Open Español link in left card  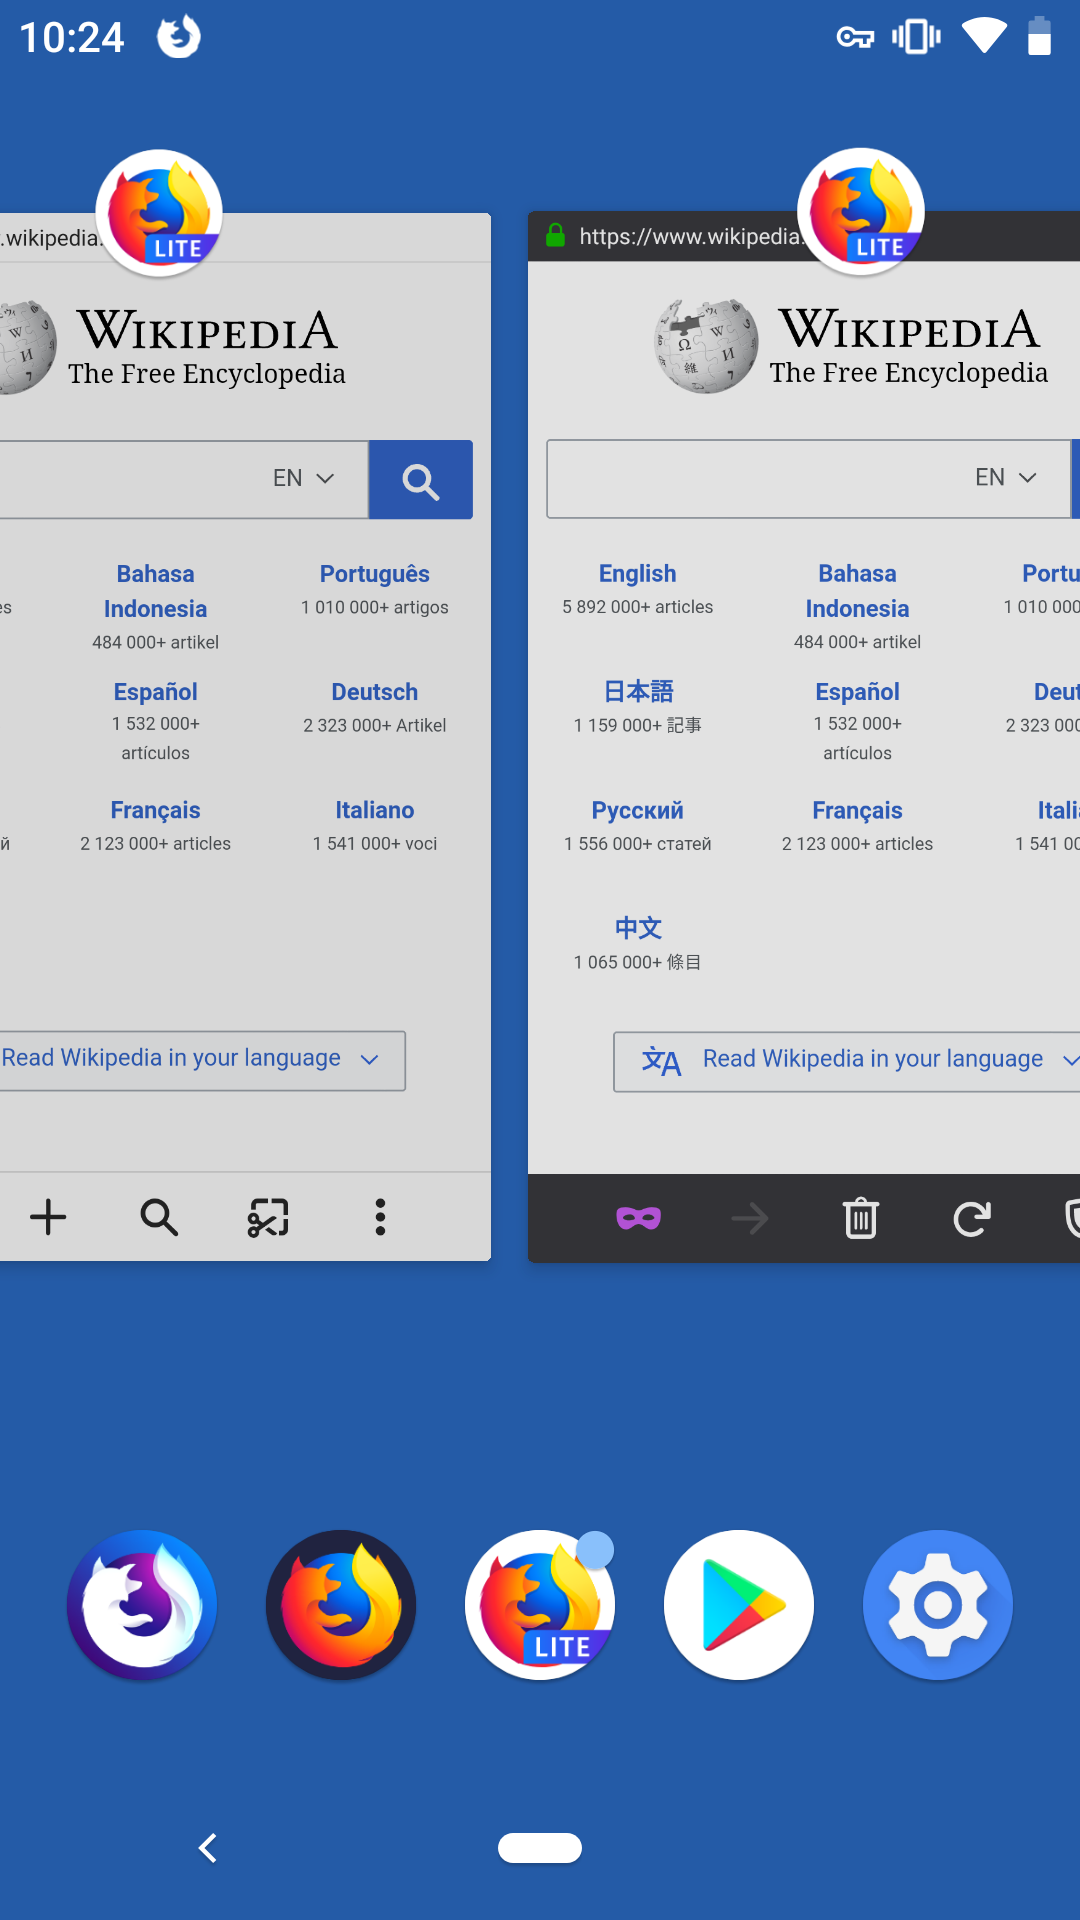coord(156,692)
